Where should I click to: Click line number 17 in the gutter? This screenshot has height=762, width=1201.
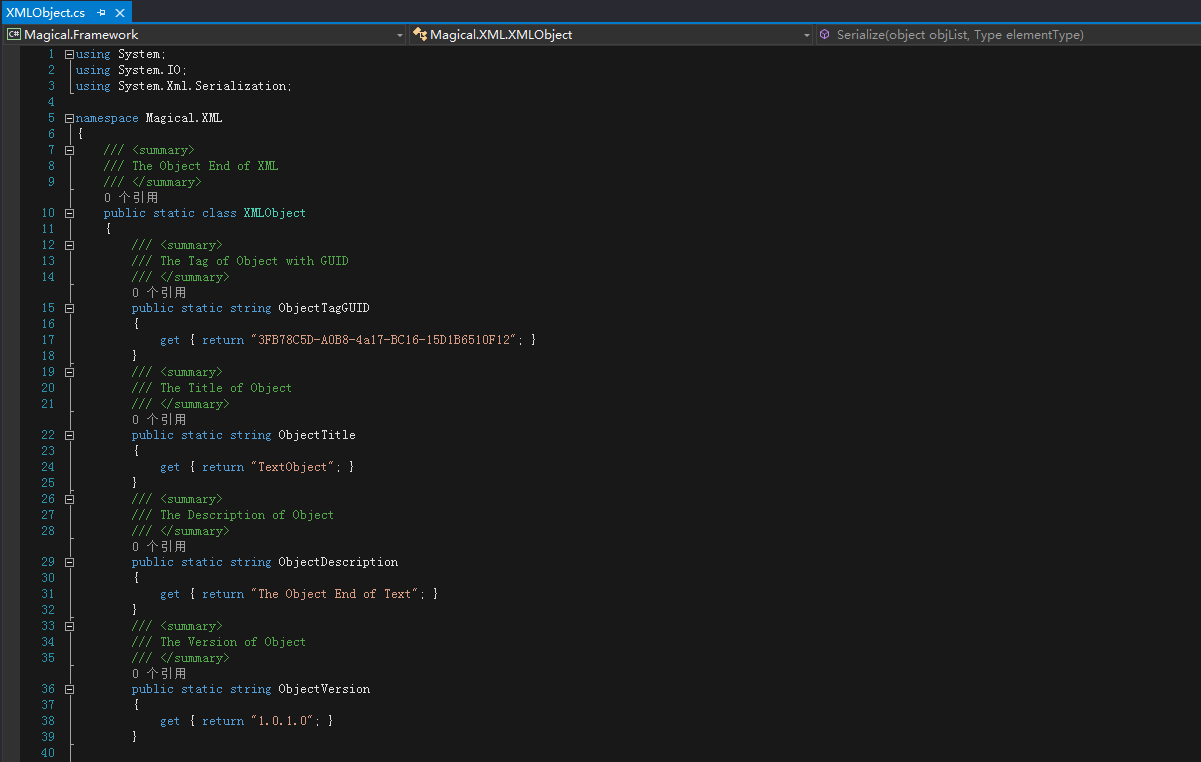[x=48, y=340]
